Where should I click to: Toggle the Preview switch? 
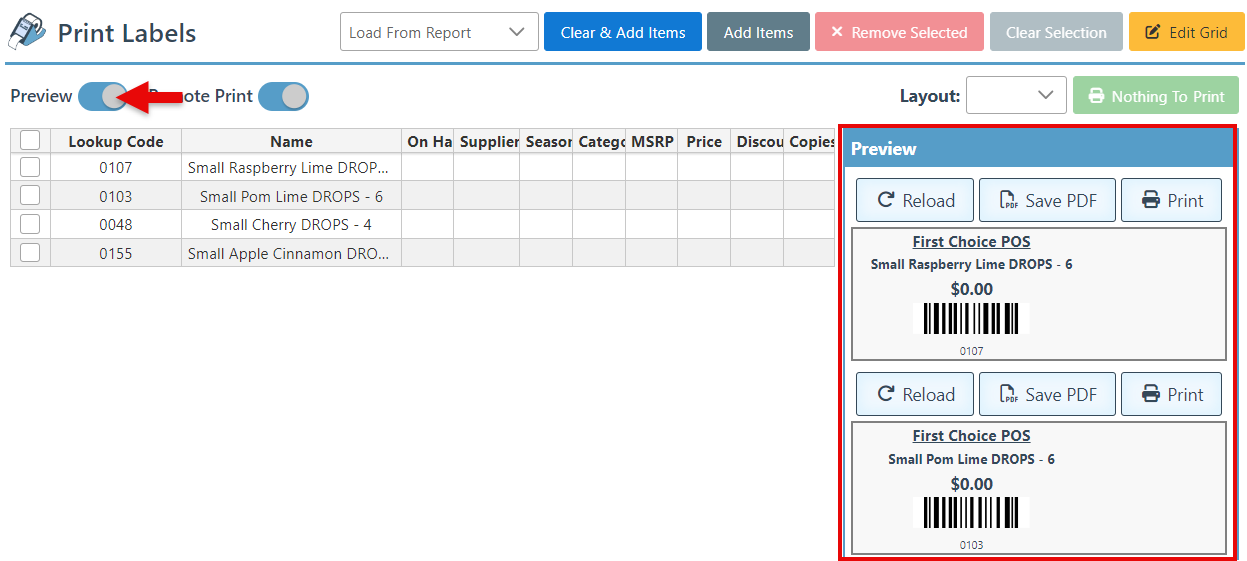(x=102, y=96)
